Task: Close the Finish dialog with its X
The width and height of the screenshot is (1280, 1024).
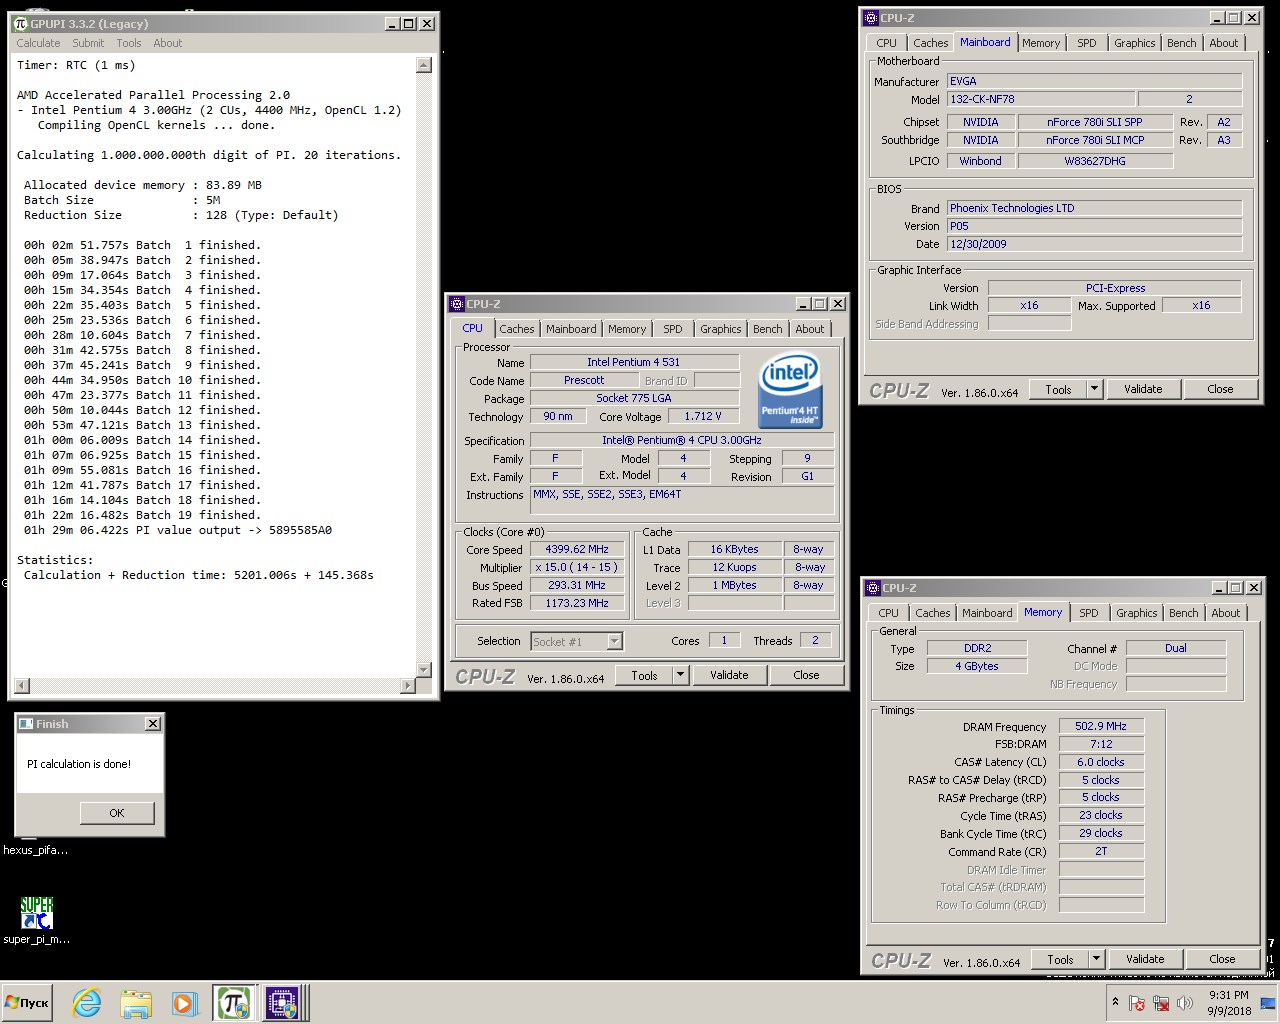Action: [x=153, y=724]
